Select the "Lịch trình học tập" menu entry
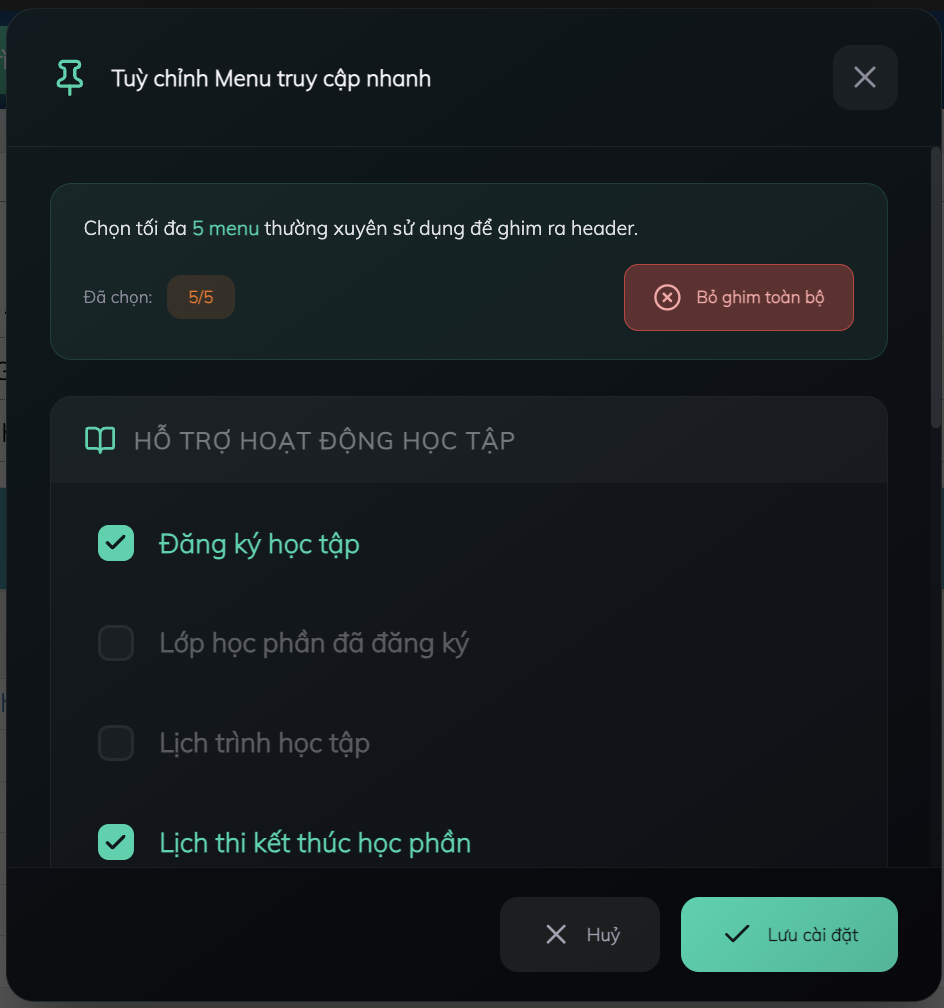 click(266, 743)
